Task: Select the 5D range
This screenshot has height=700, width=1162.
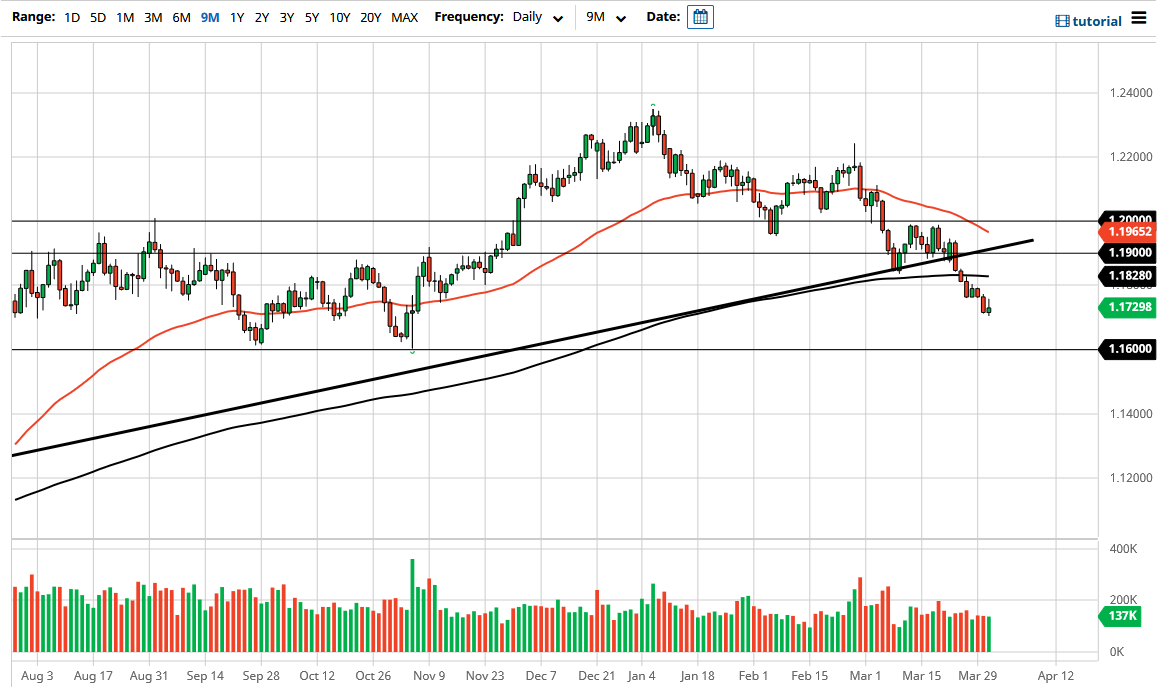Action: click(x=98, y=17)
